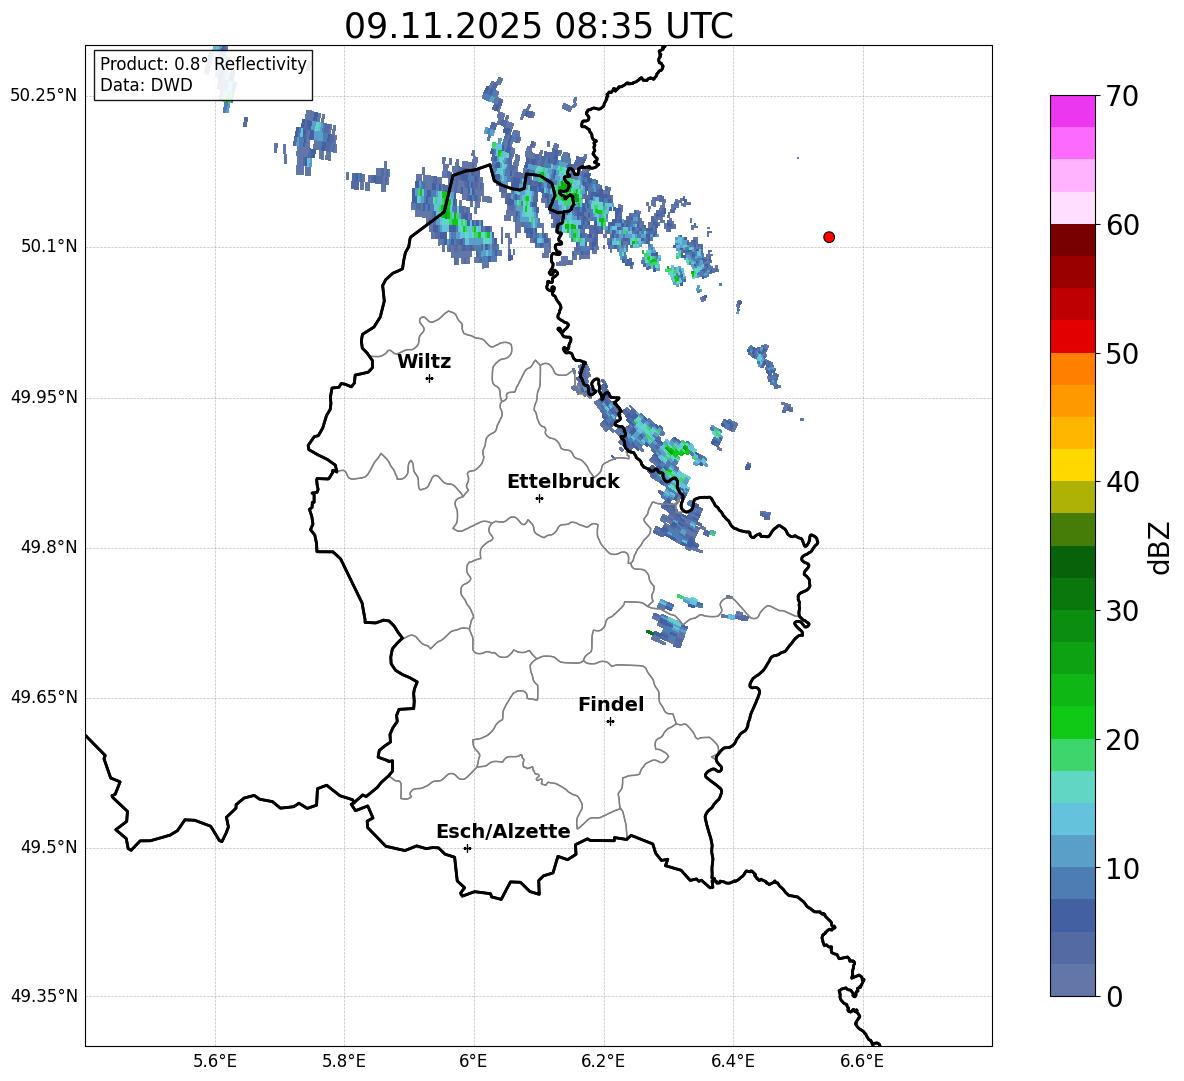Click the 30 tick on the colorbar

point(1121,611)
